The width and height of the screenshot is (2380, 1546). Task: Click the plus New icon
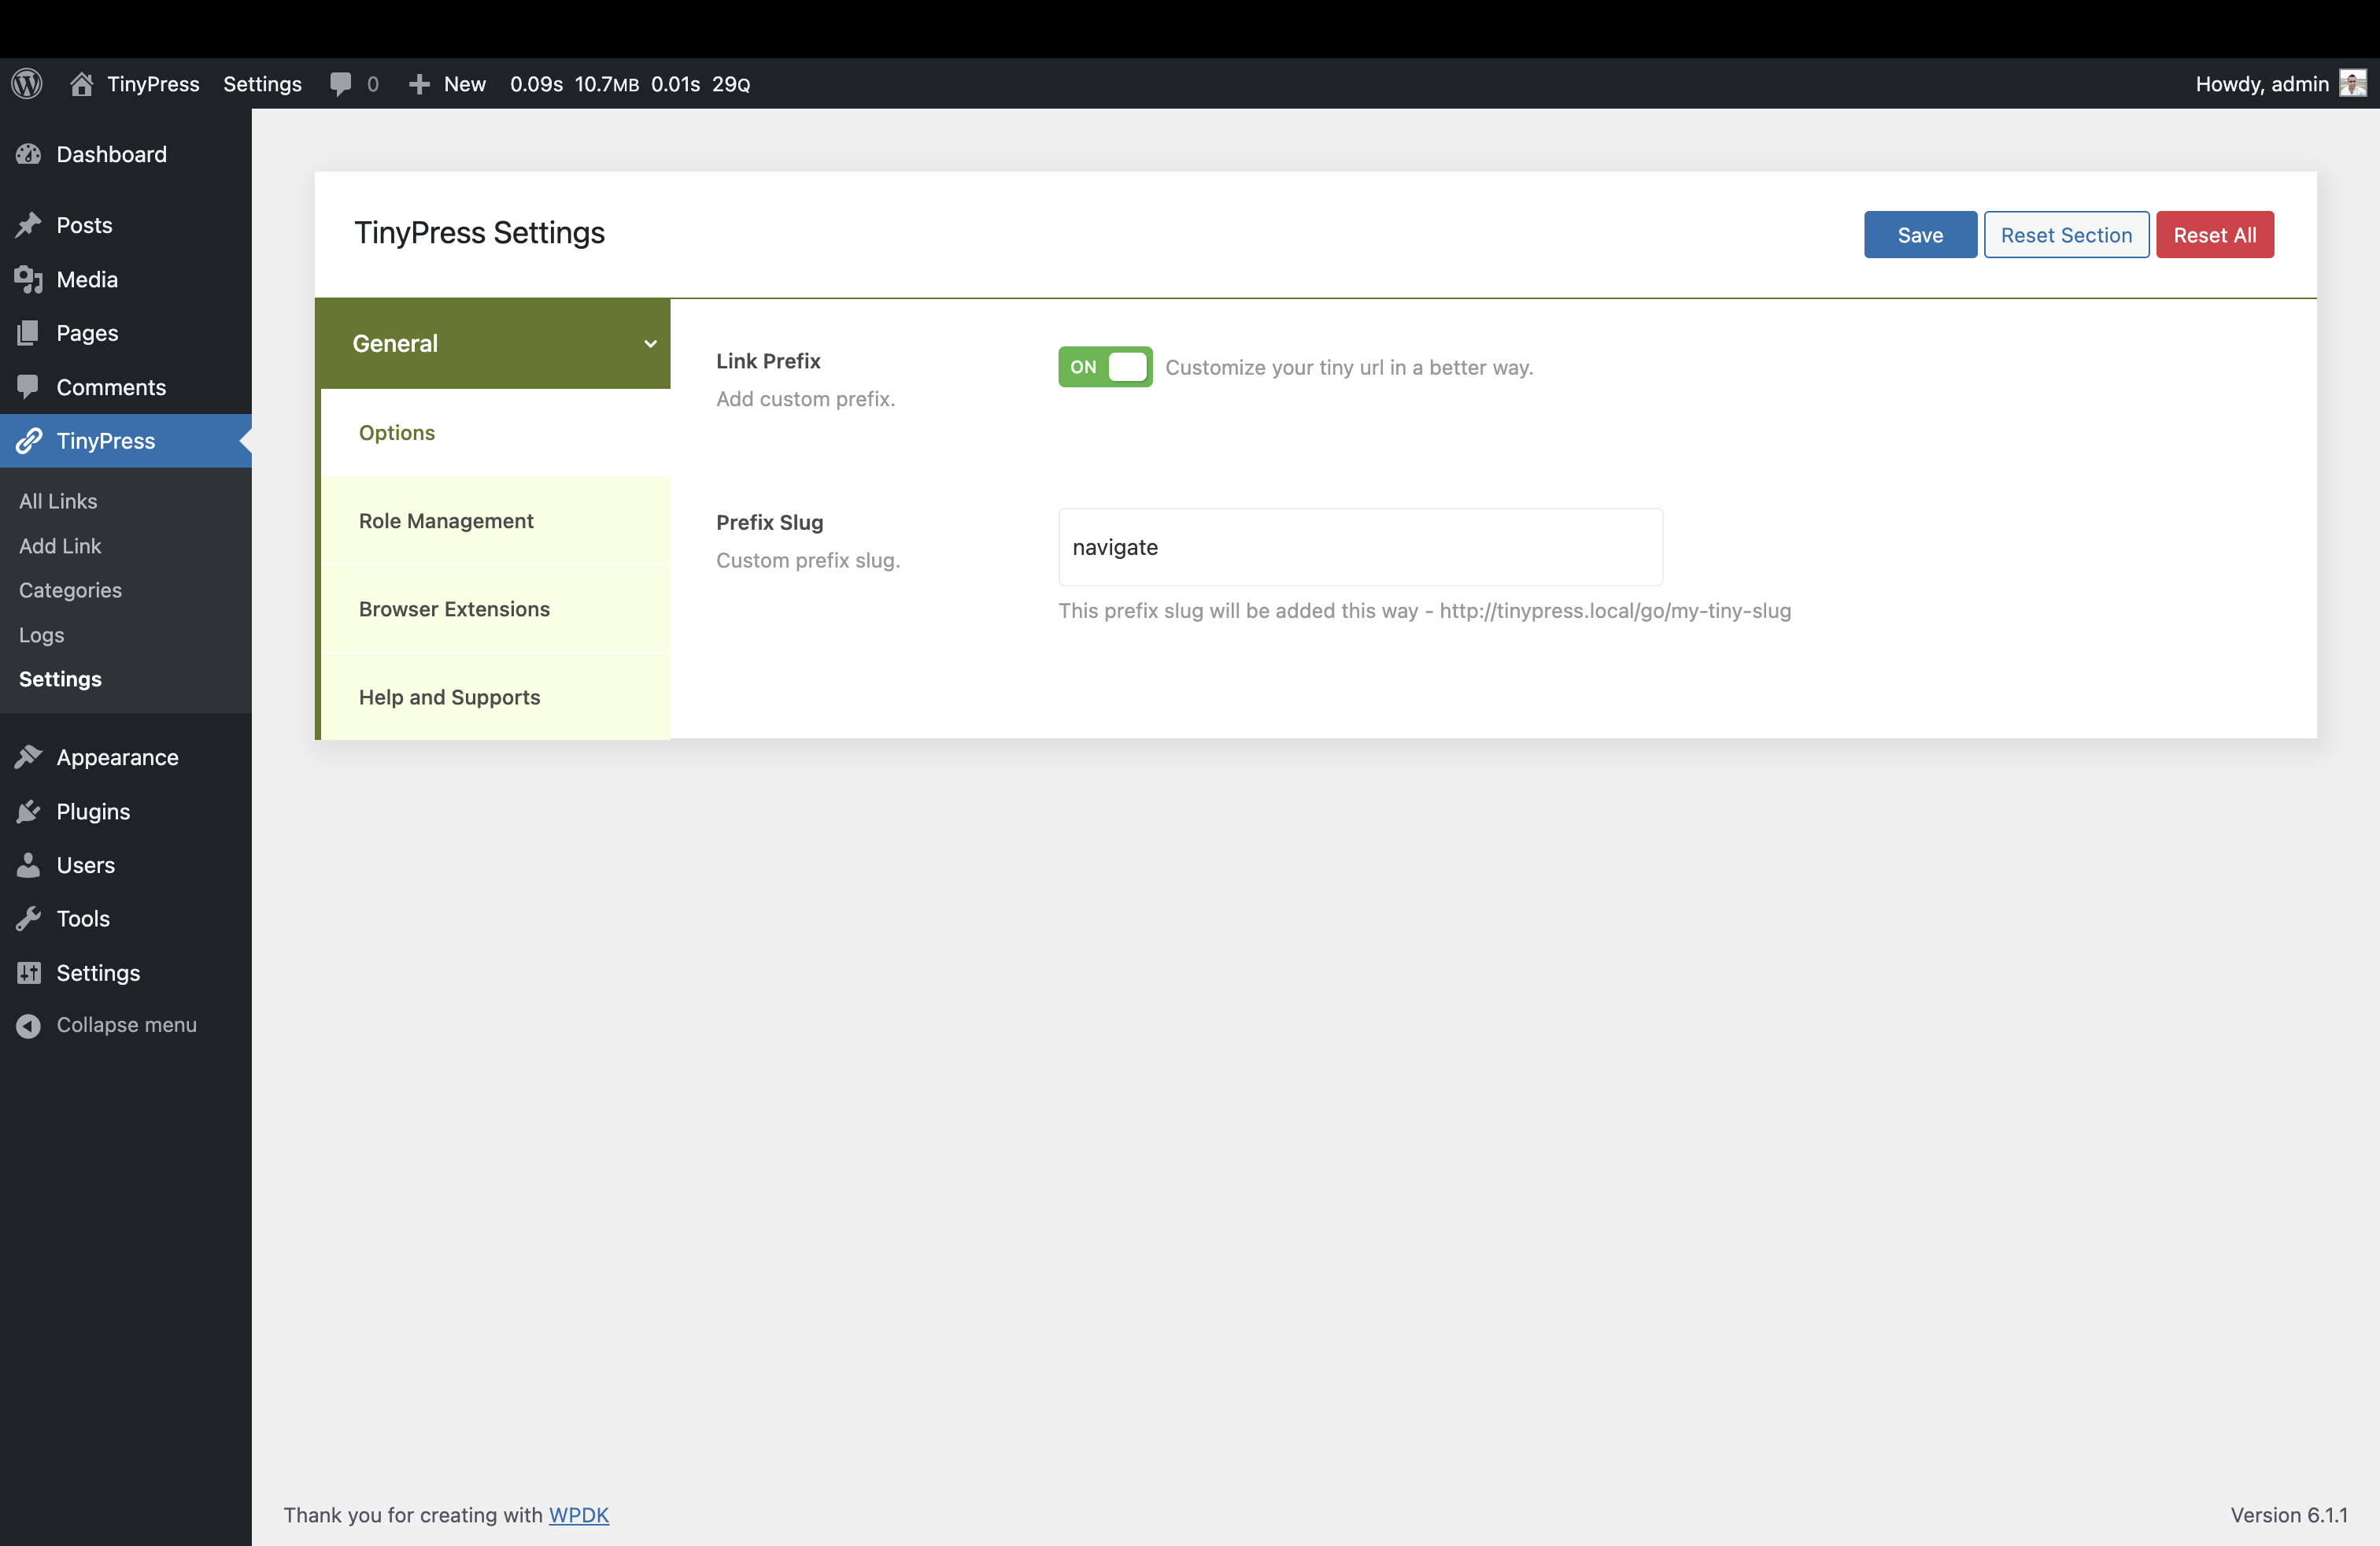click(x=419, y=84)
